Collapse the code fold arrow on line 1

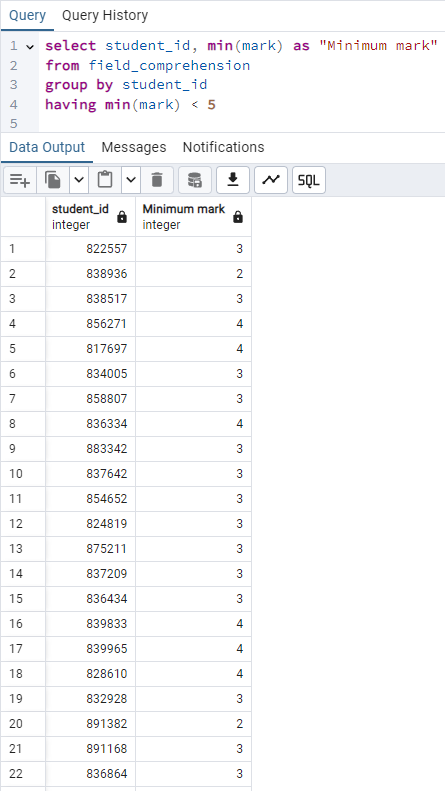30,46
